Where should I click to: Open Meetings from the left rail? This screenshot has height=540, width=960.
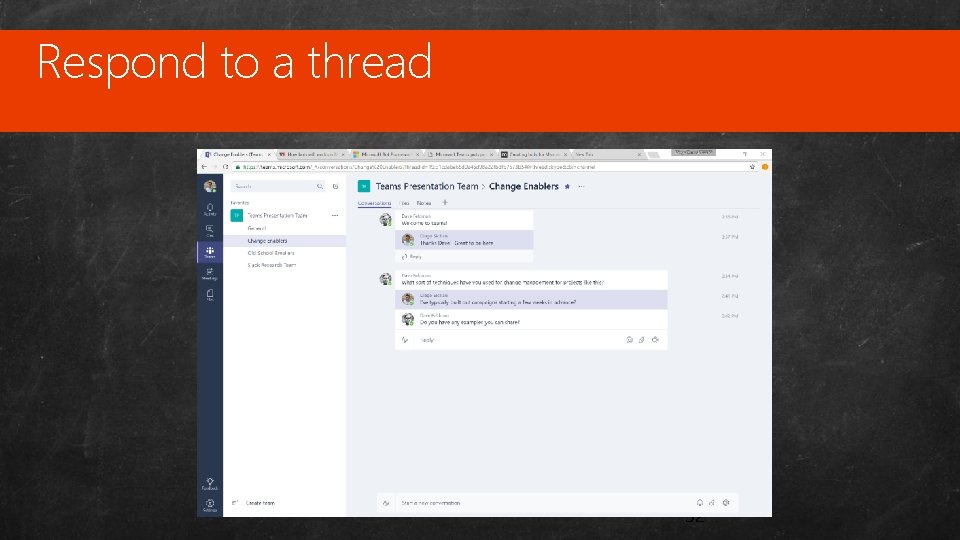tap(209, 274)
